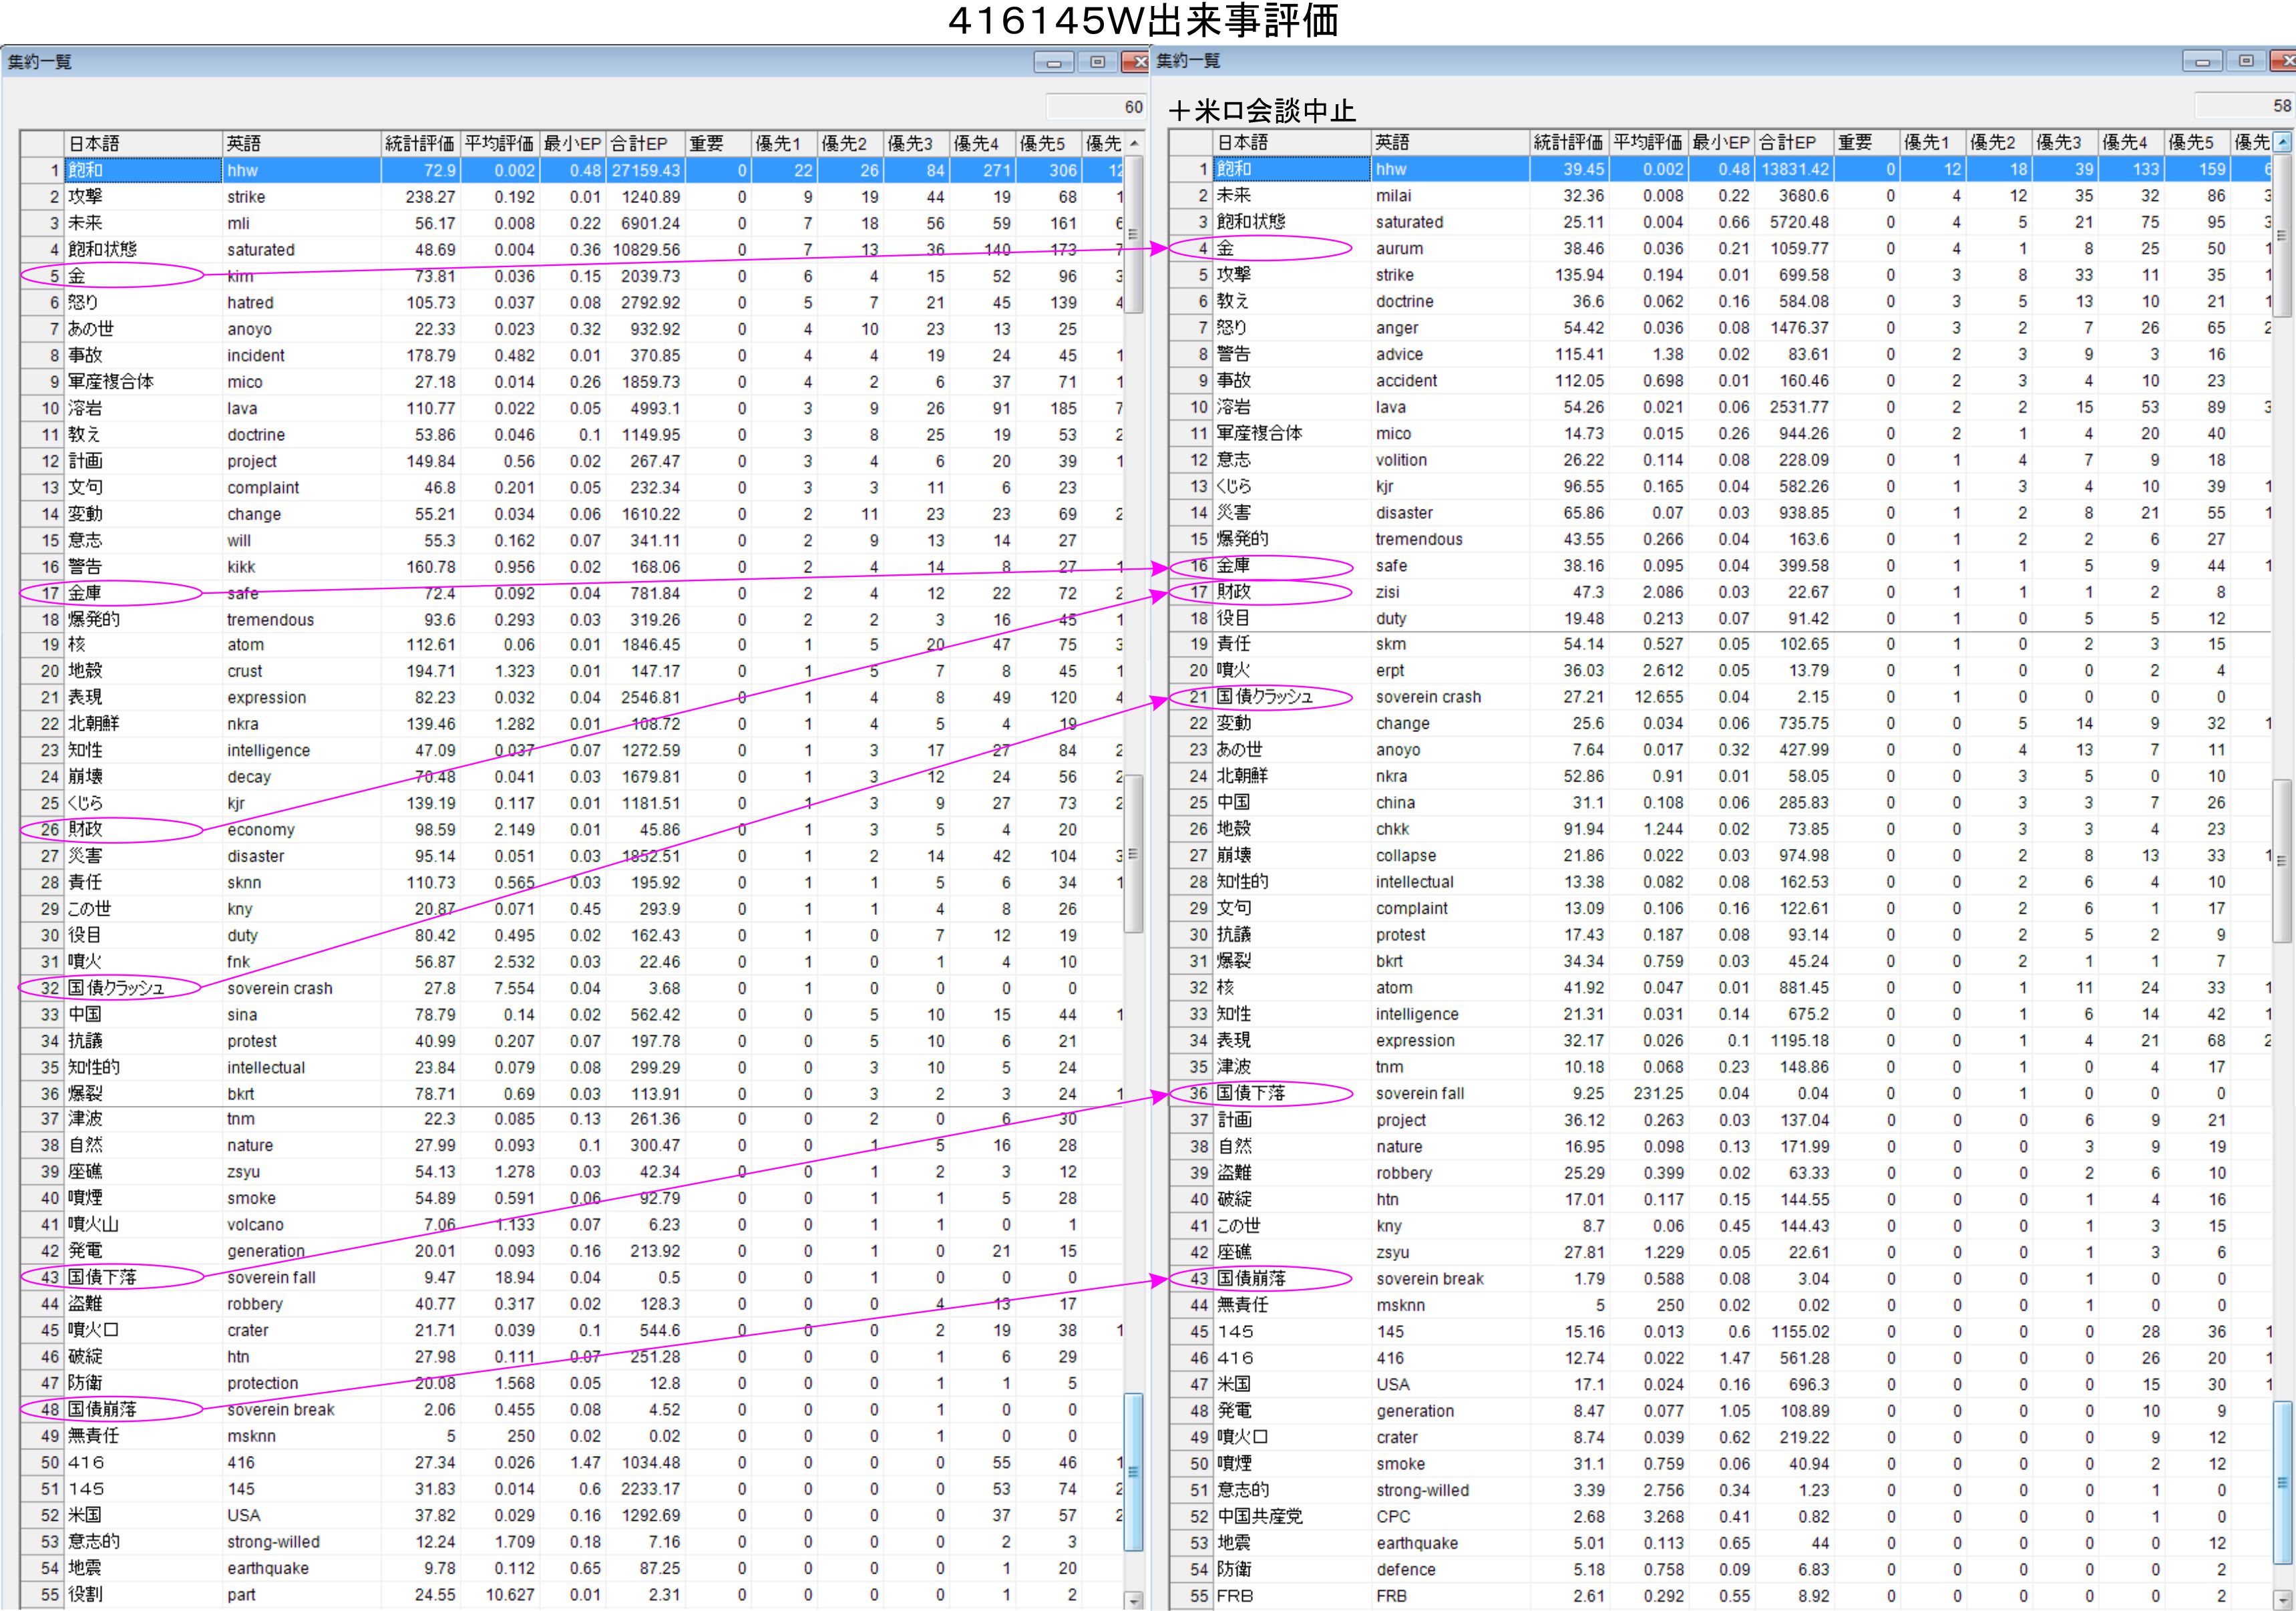Click the count field showing 60
The width and height of the screenshot is (2296, 1611).
[x=1096, y=107]
